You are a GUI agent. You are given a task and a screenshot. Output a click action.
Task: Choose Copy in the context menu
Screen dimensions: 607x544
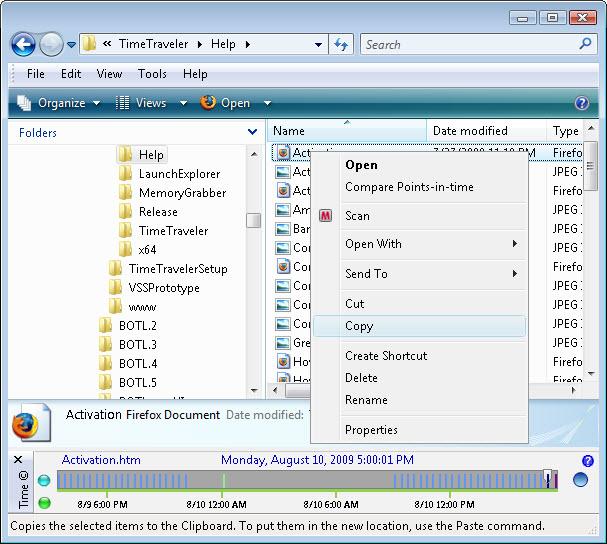point(419,326)
